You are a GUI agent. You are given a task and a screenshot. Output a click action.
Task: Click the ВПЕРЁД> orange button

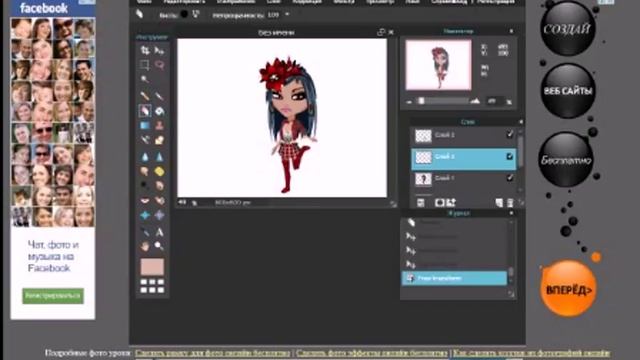click(568, 289)
